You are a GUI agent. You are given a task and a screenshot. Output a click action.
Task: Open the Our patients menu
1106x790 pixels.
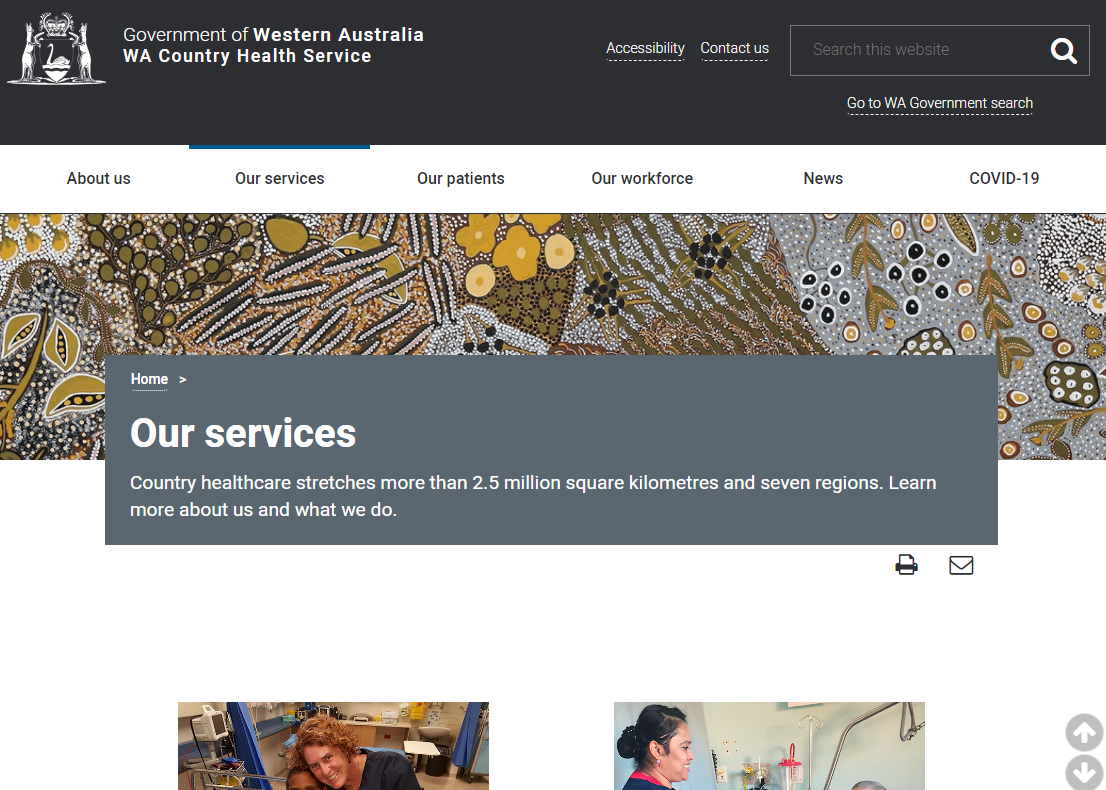click(x=460, y=179)
